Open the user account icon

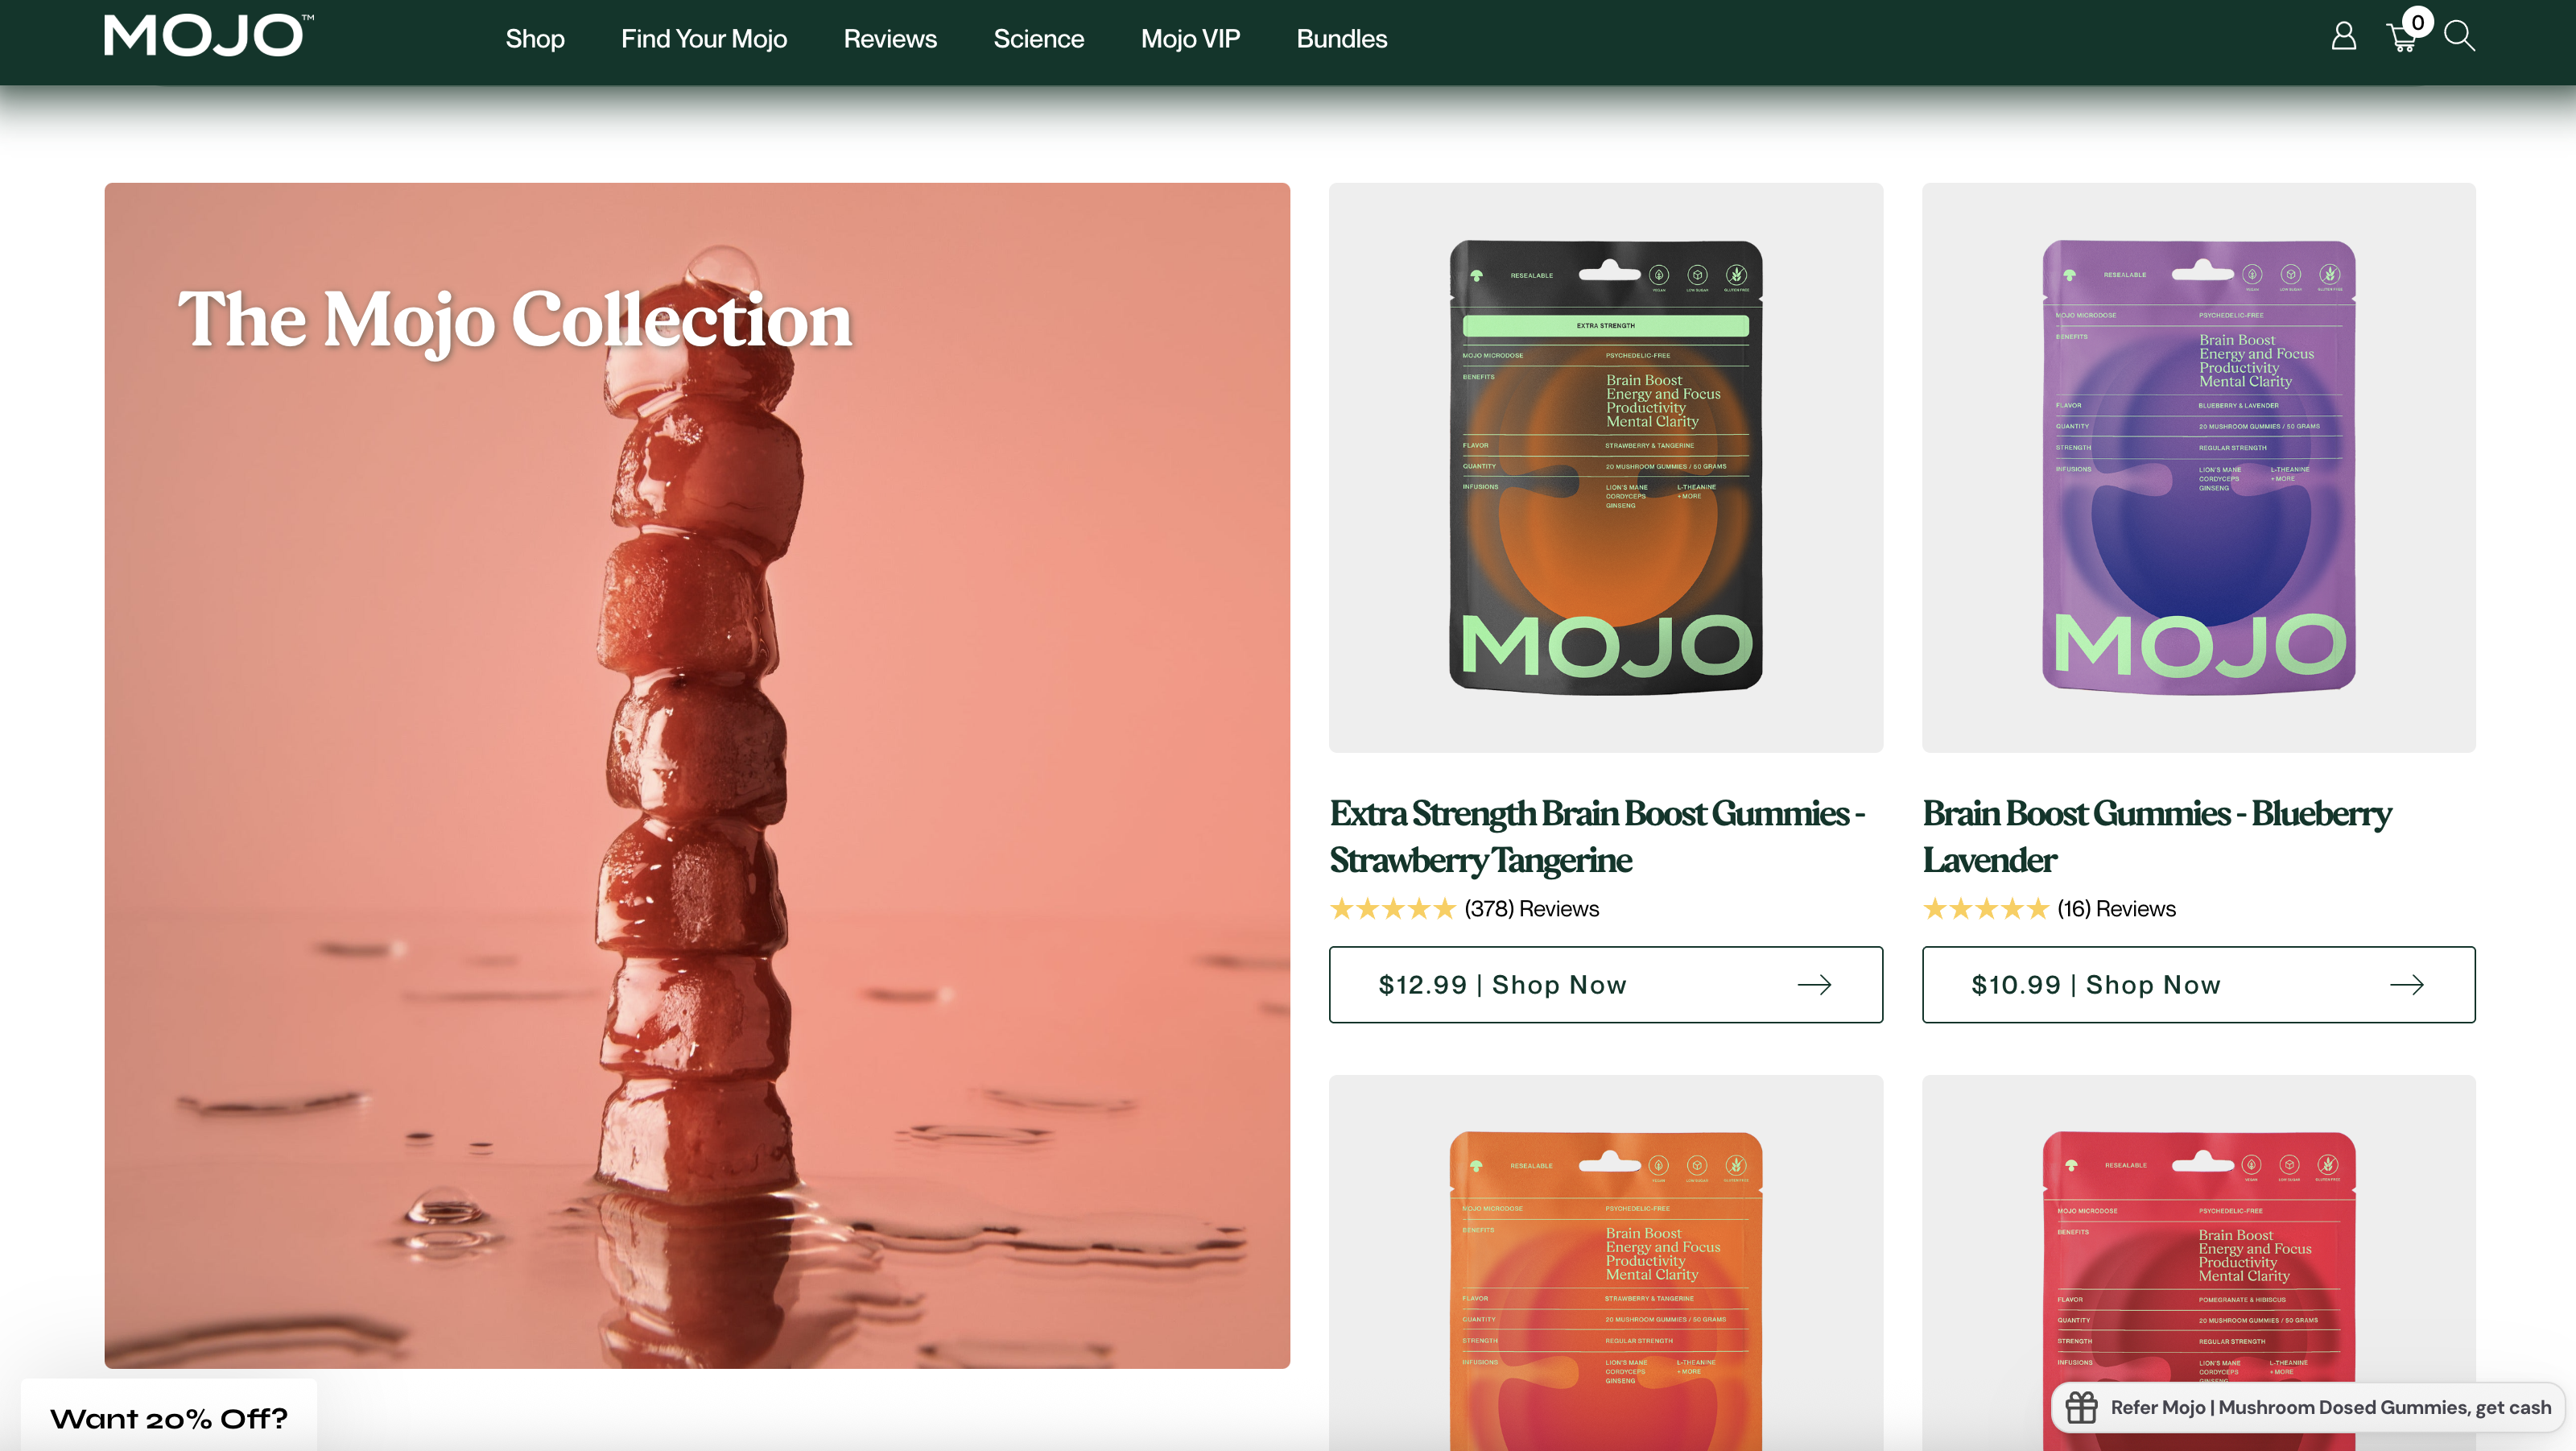[2343, 37]
